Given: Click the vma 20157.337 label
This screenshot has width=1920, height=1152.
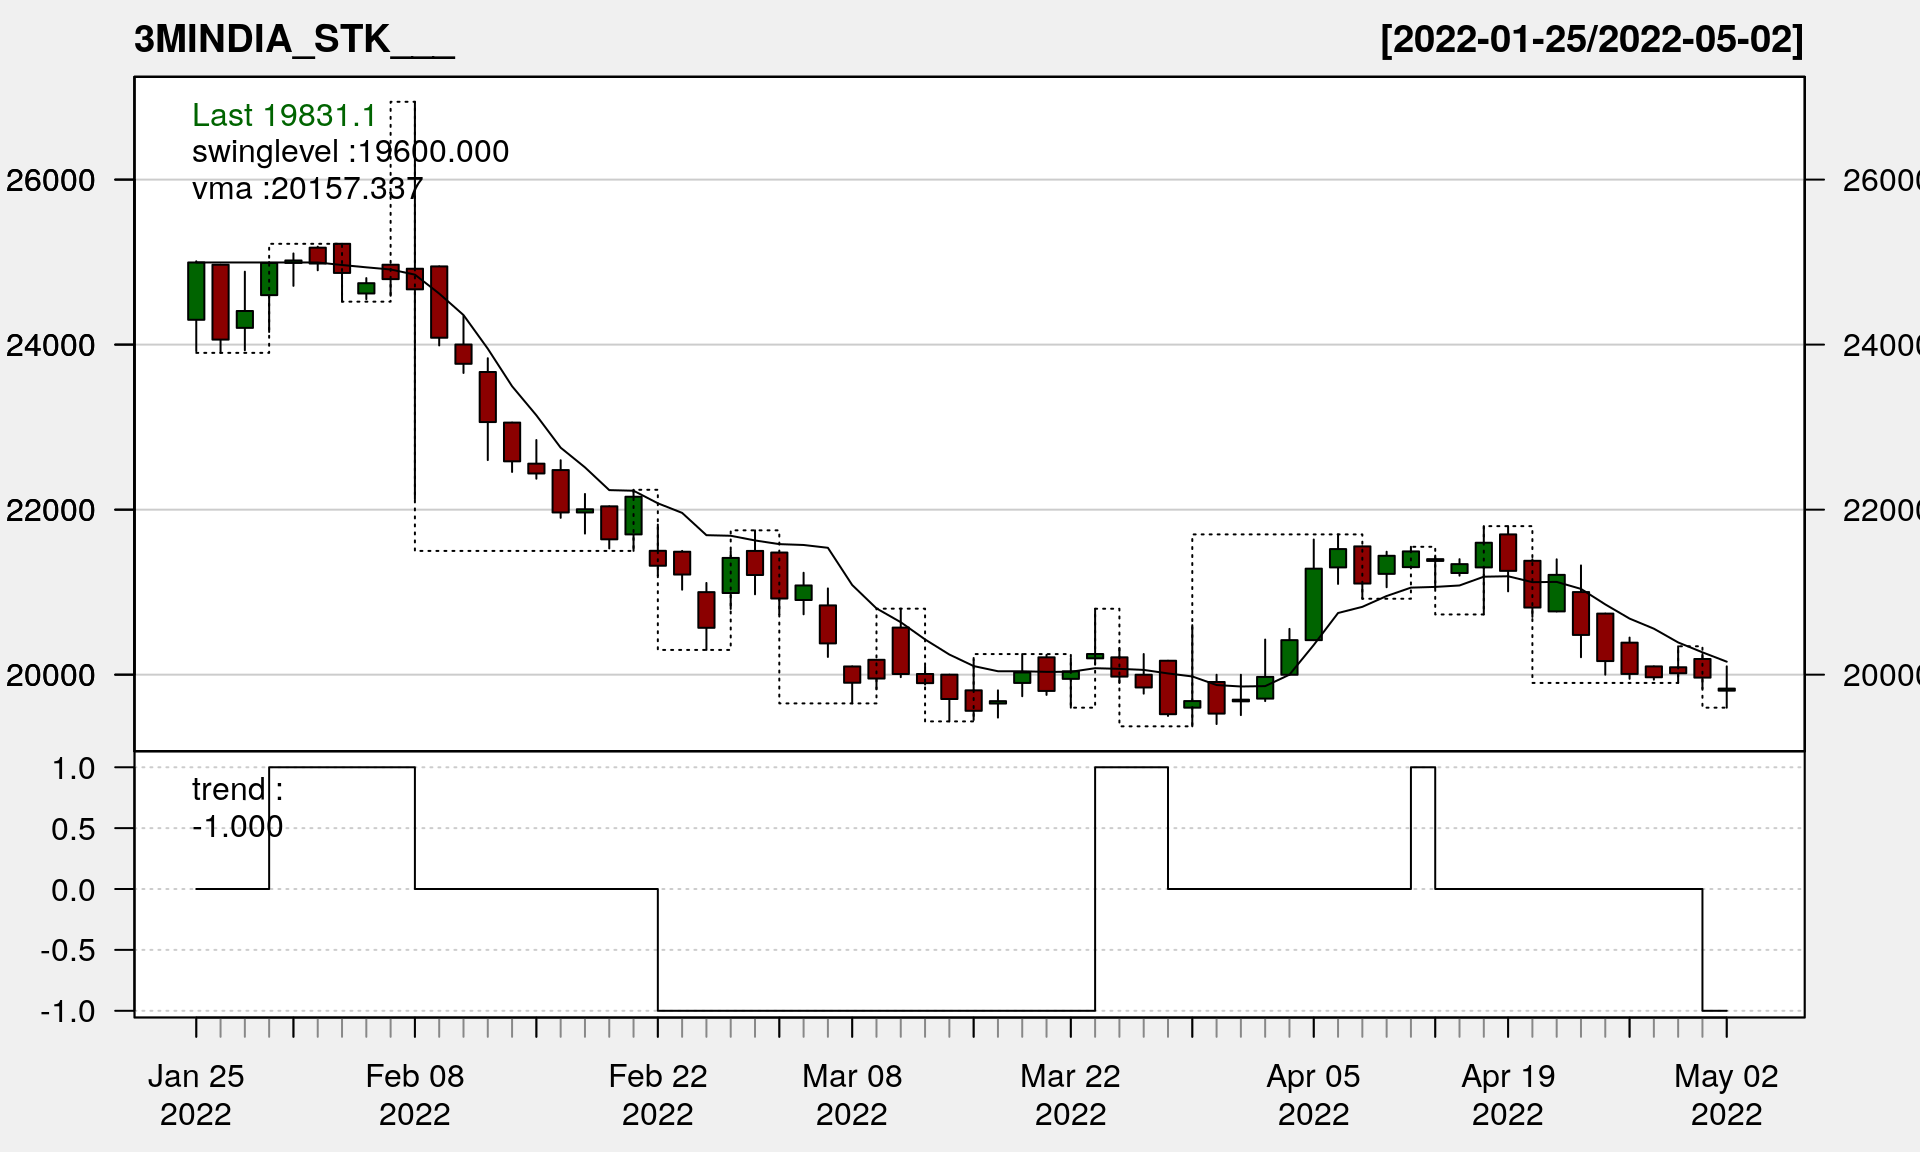Looking at the screenshot, I should point(307,188).
